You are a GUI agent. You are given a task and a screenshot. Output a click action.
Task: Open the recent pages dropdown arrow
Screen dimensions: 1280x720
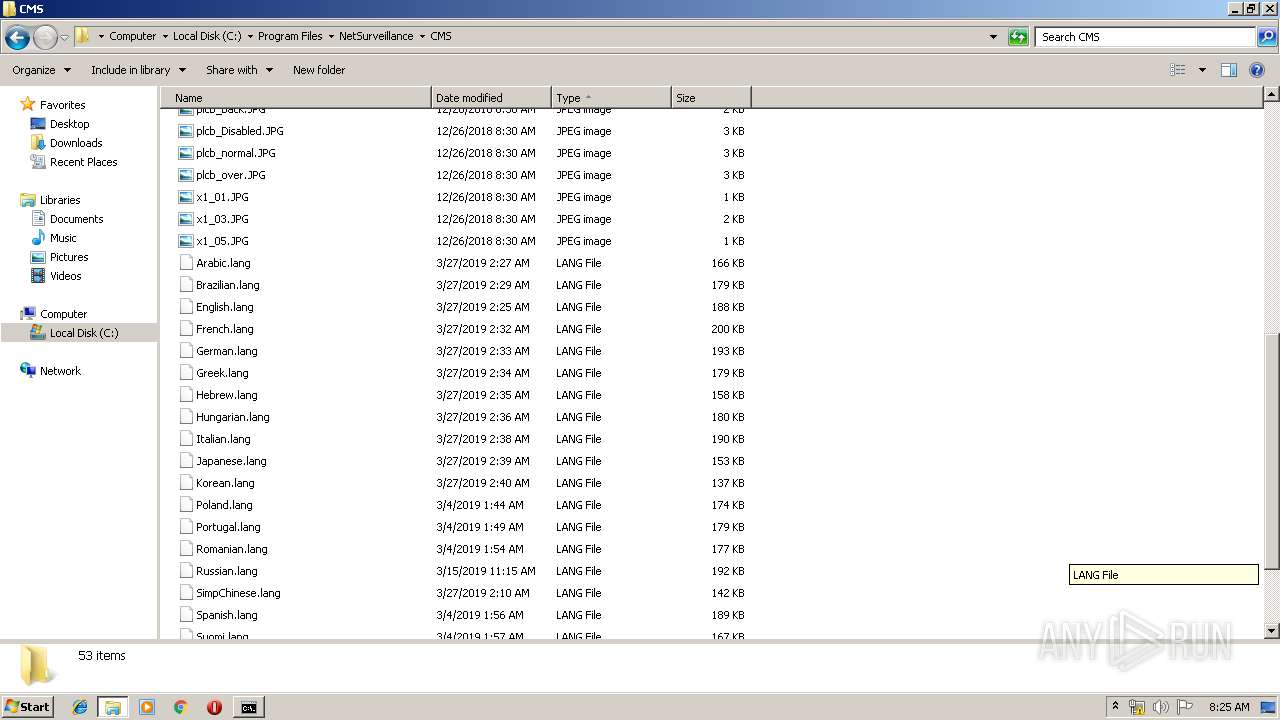coord(65,38)
